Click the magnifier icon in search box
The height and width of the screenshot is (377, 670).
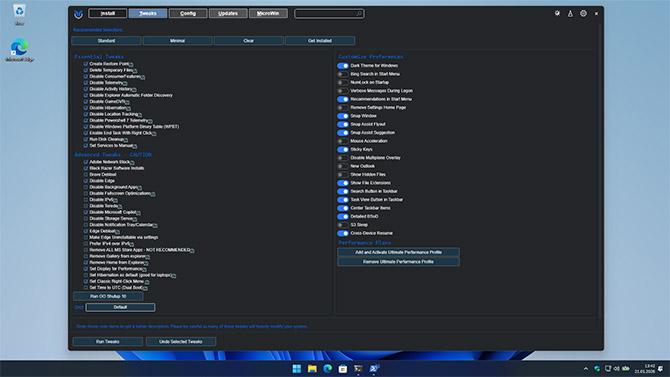(359, 14)
